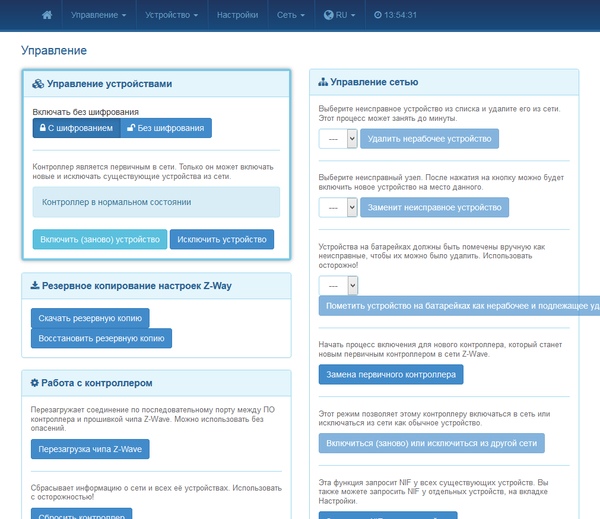Viewport: 600px width, 519px height.
Task: Open the Устройство menu
Action: coord(171,15)
